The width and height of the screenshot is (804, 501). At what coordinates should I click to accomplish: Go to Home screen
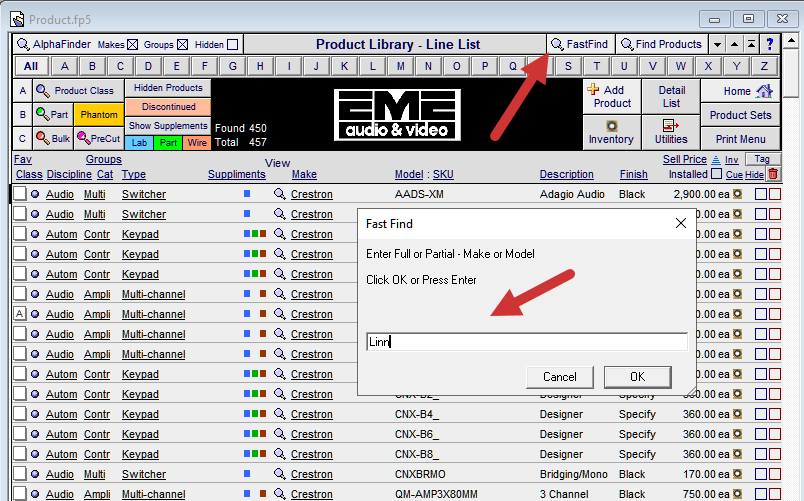coord(740,91)
